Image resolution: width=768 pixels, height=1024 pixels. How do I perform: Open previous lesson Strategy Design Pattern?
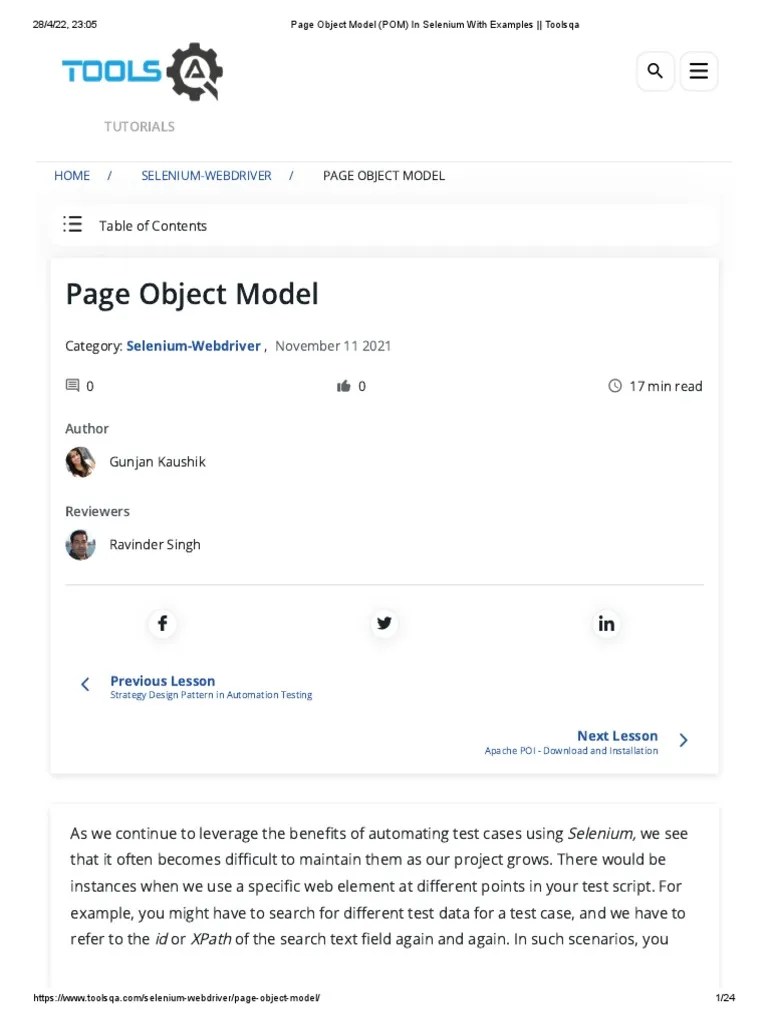pos(211,693)
